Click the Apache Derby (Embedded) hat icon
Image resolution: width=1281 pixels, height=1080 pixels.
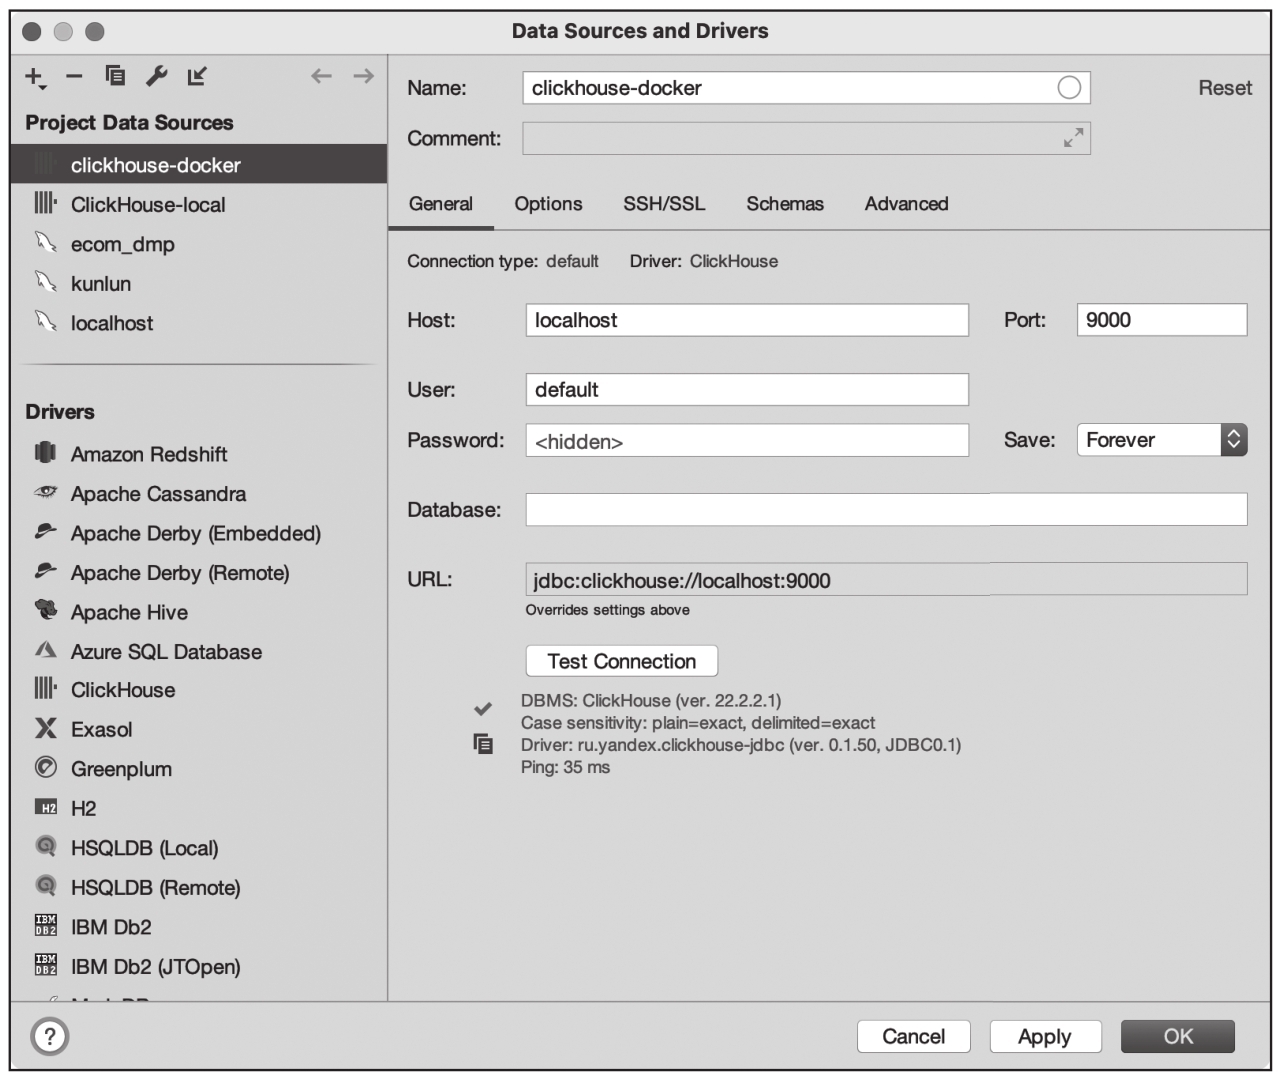point(45,531)
